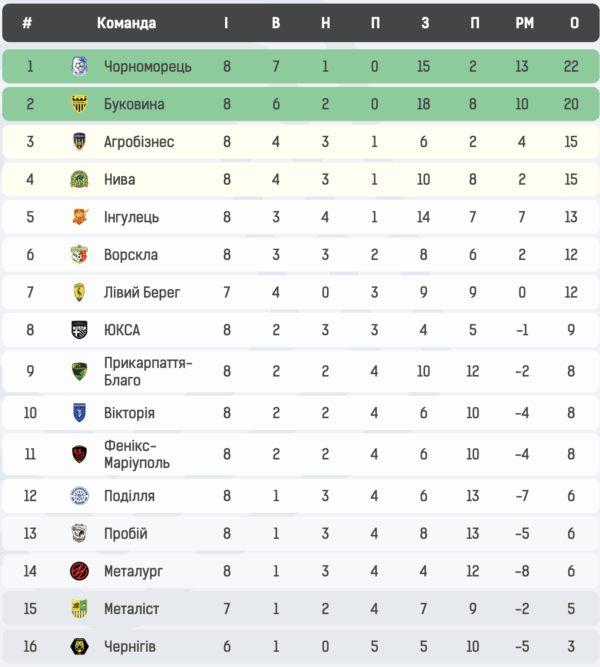Viewport: 600px width, 667px height.
Task: Select the Агробізнес club badge
Action: tap(80, 142)
